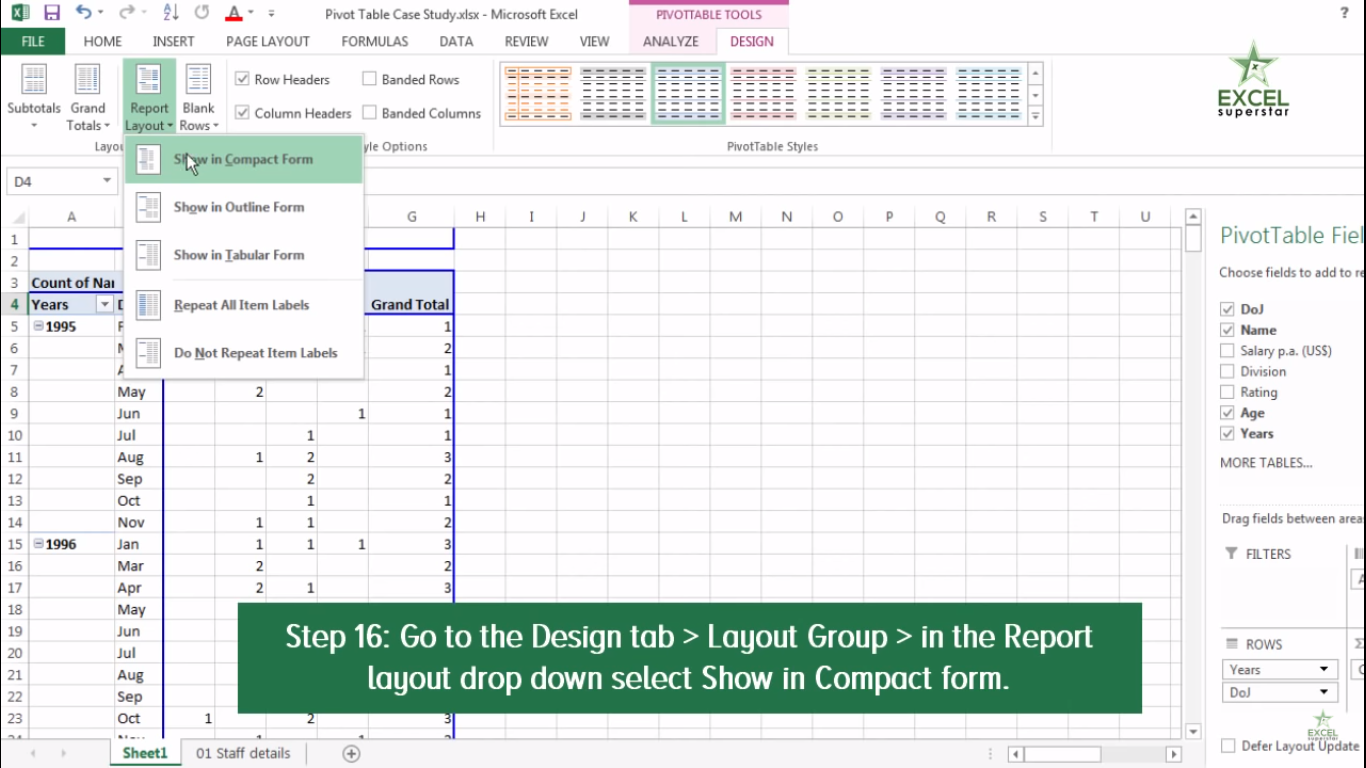Click the Help question mark icon
The height and width of the screenshot is (768, 1366).
point(1344,13)
